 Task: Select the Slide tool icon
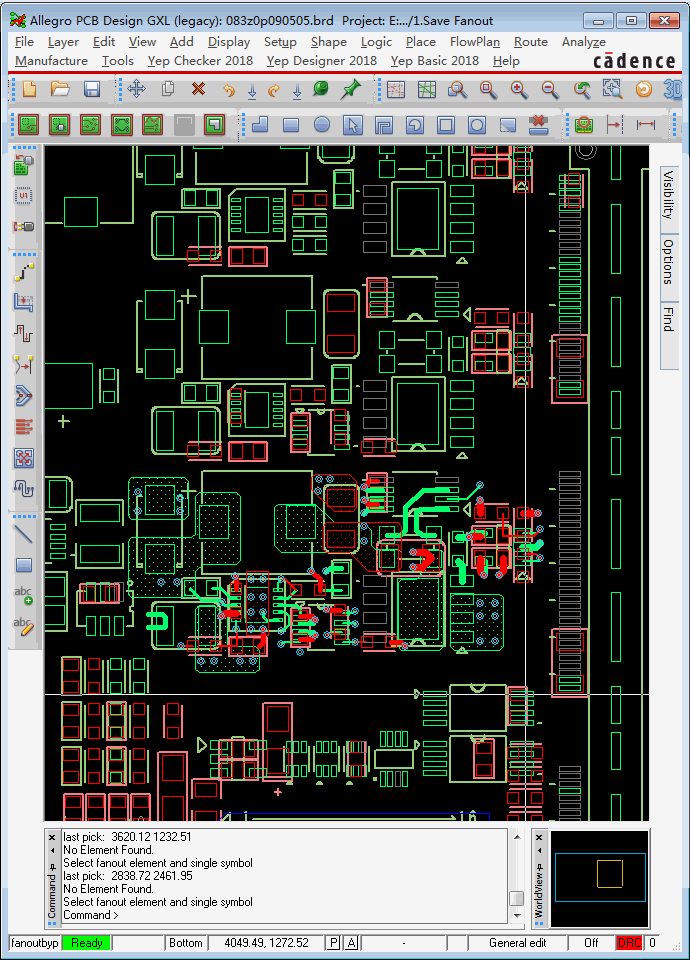tap(24, 302)
